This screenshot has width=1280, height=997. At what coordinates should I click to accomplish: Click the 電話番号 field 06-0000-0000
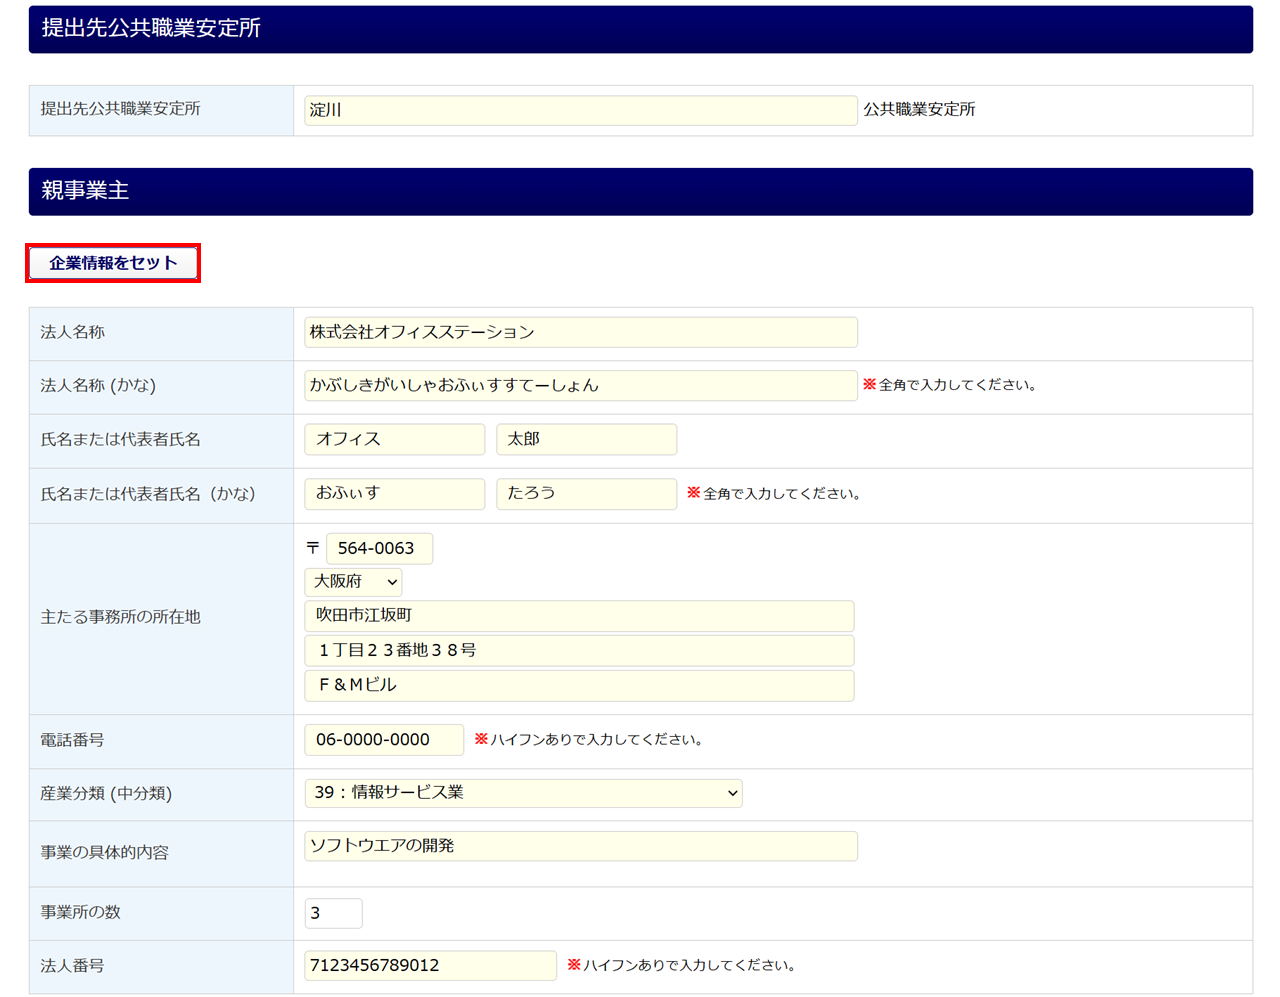(x=383, y=740)
